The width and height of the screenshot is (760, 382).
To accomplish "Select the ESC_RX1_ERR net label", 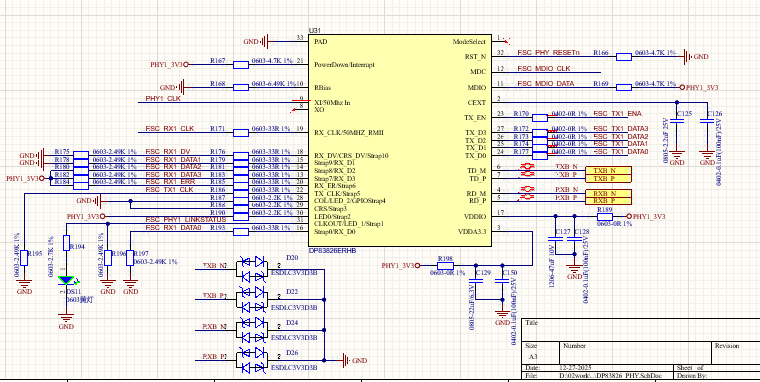I will pos(170,182).
